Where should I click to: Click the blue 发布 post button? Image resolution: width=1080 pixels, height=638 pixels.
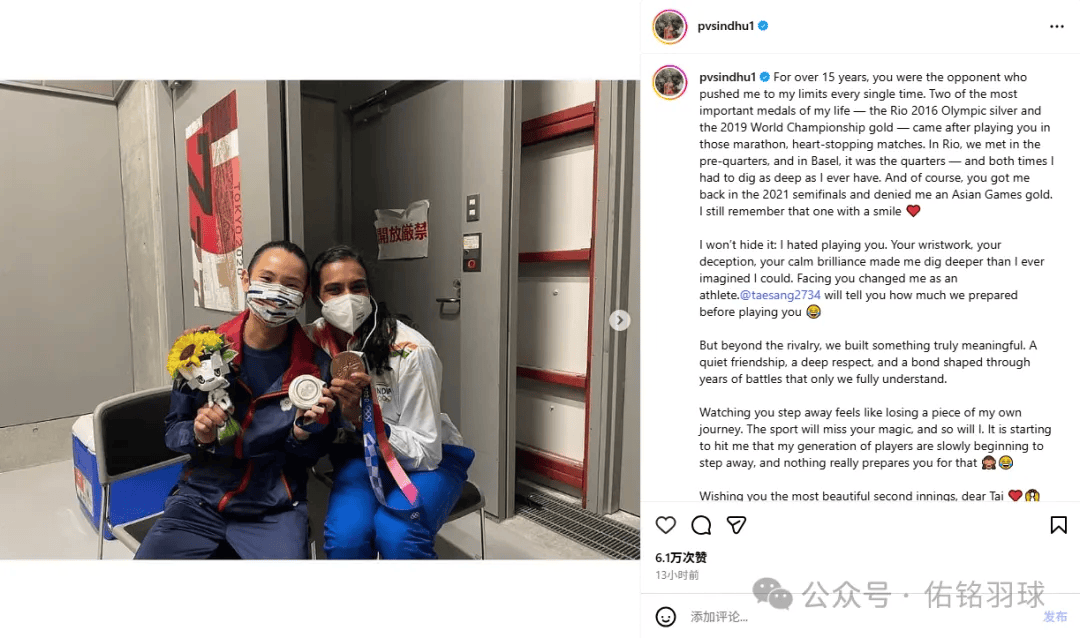click(1055, 617)
